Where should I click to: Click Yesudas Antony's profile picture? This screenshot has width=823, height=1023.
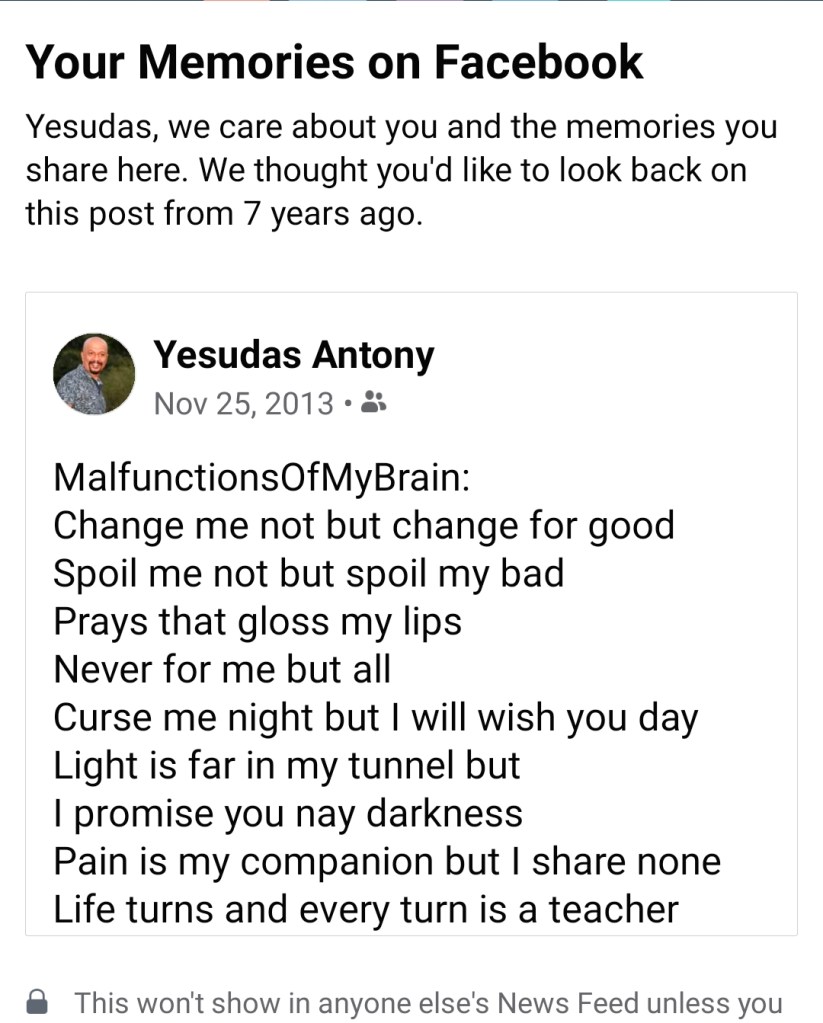[94, 374]
